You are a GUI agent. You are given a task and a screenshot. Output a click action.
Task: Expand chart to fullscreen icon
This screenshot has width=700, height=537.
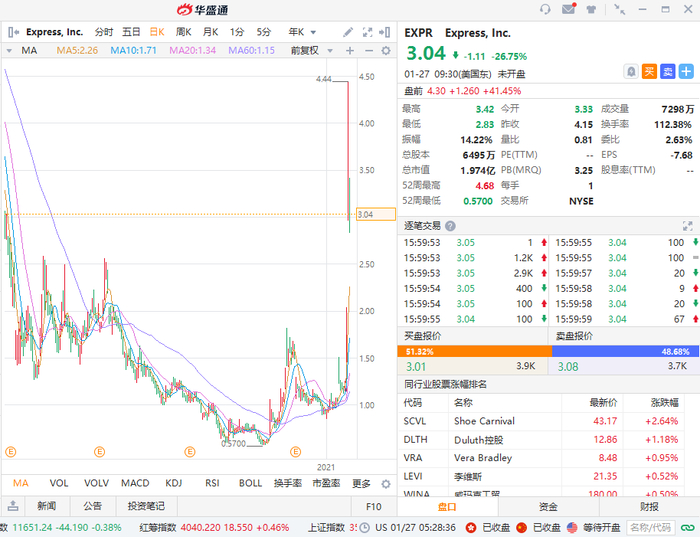[367, 32]
